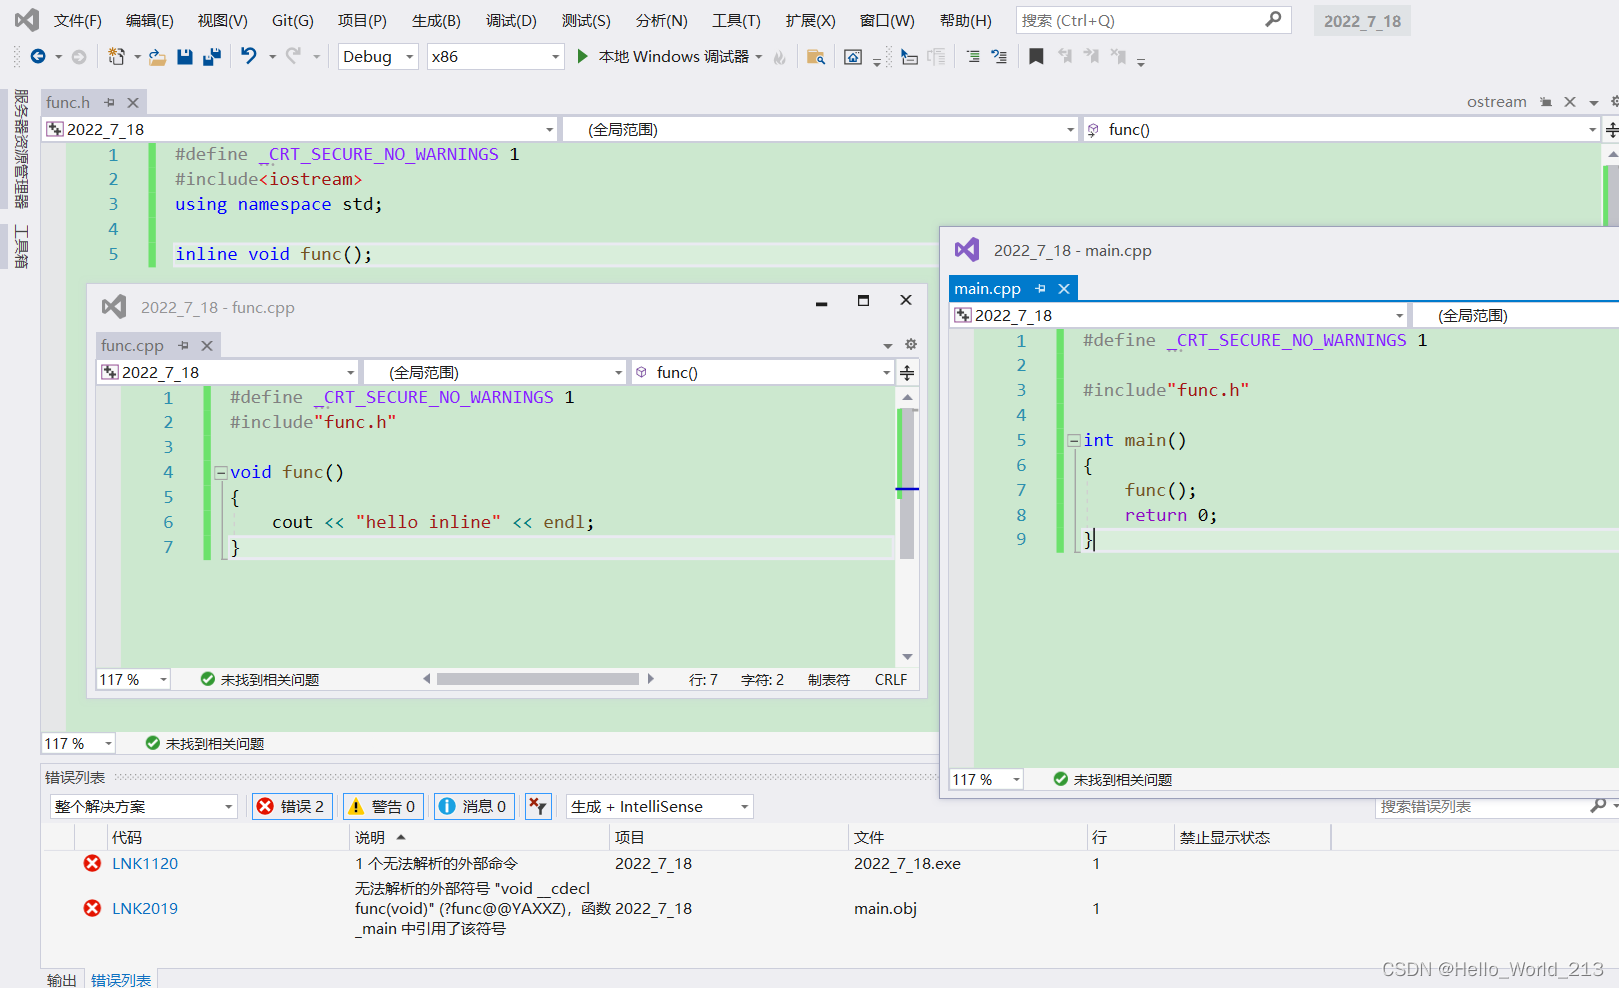Click the func.cpp horizontal scrollbar thumb
This screenshot has width=1619, height=988.
[538, 679]
